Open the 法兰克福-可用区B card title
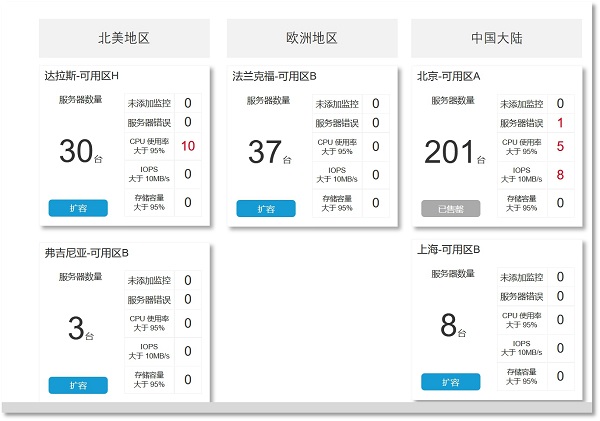Image resolution: width=600 pixels, height=421 pixels. pos(274,76)
